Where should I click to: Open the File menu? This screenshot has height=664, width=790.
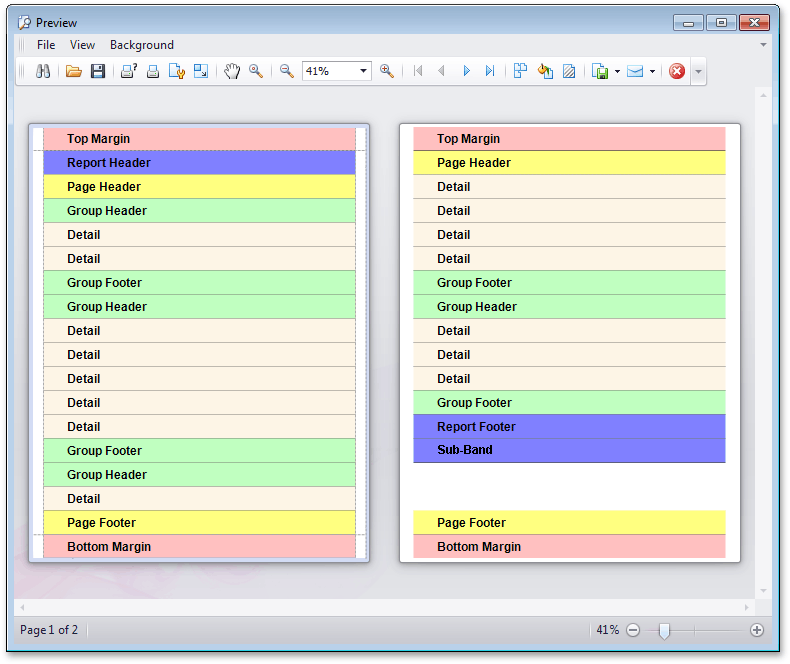tap(46, 45)
